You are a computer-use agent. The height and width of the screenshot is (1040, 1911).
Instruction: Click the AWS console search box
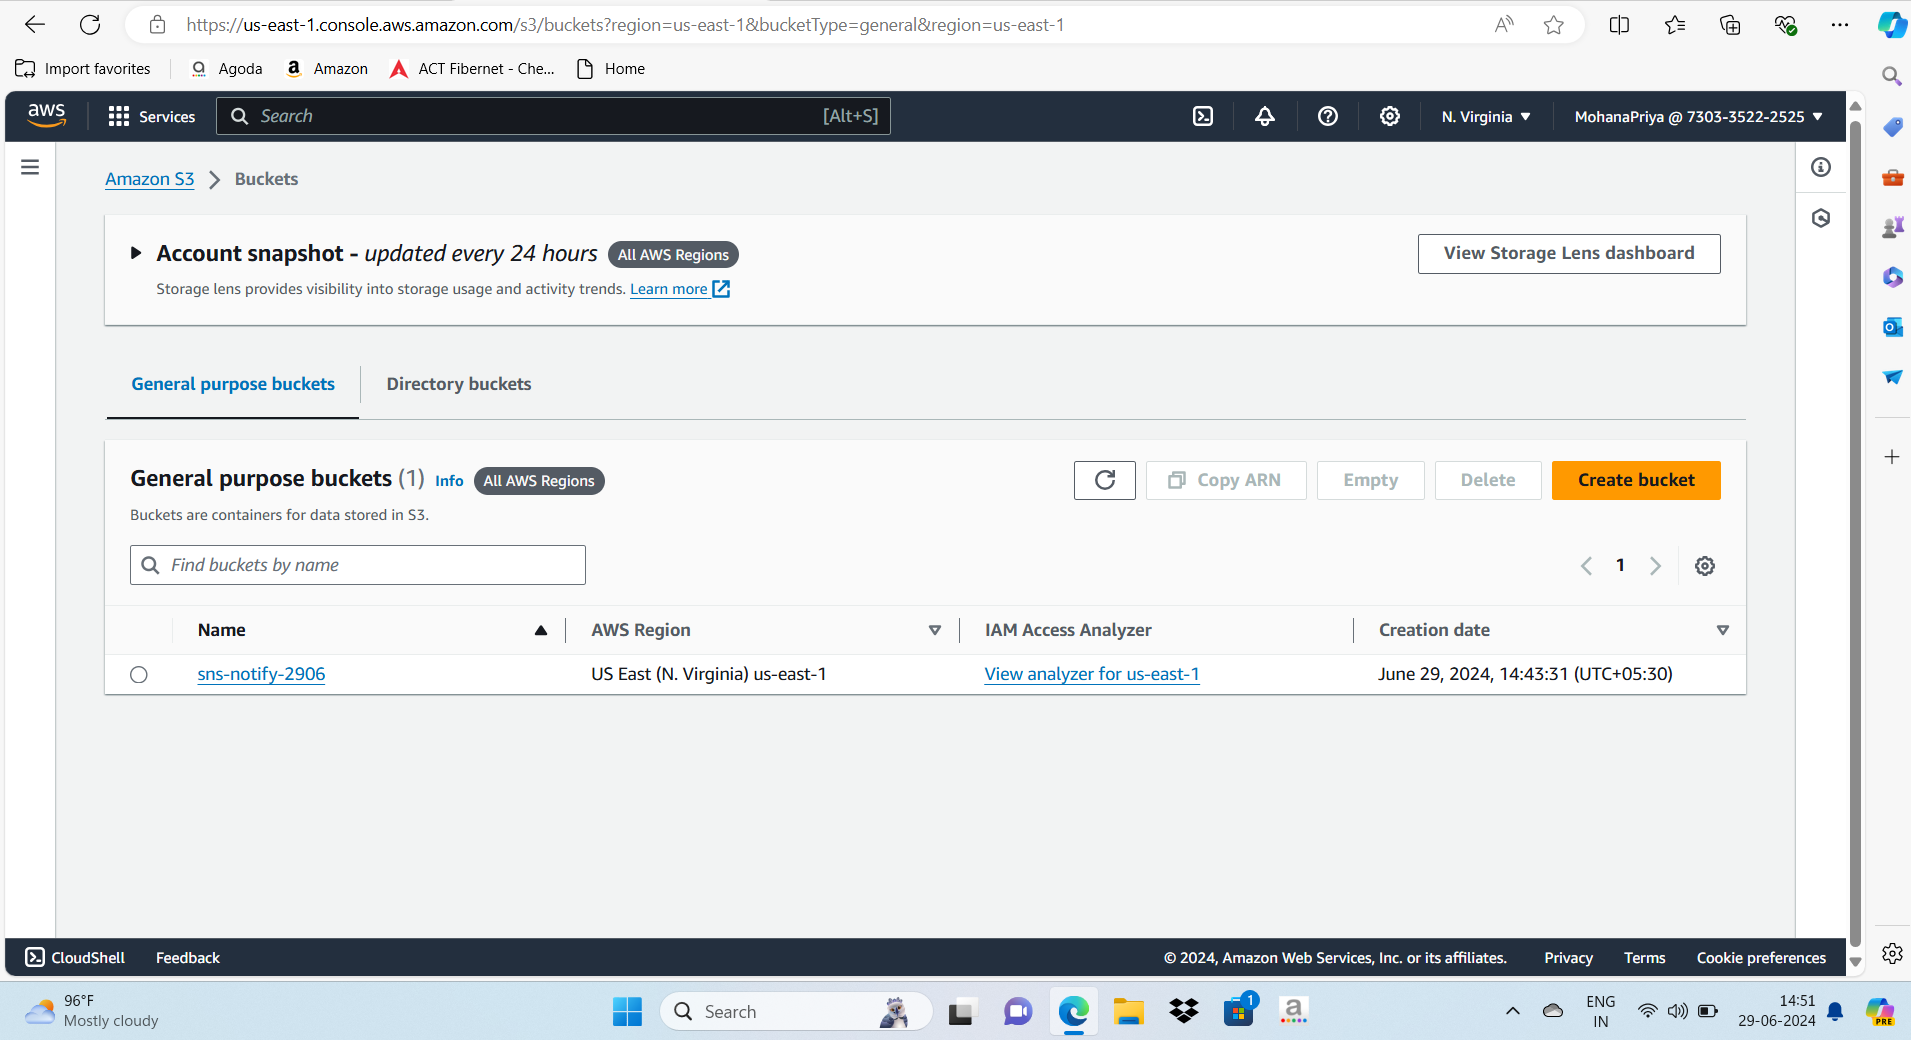pyautogui.click(x=554, y=116)
